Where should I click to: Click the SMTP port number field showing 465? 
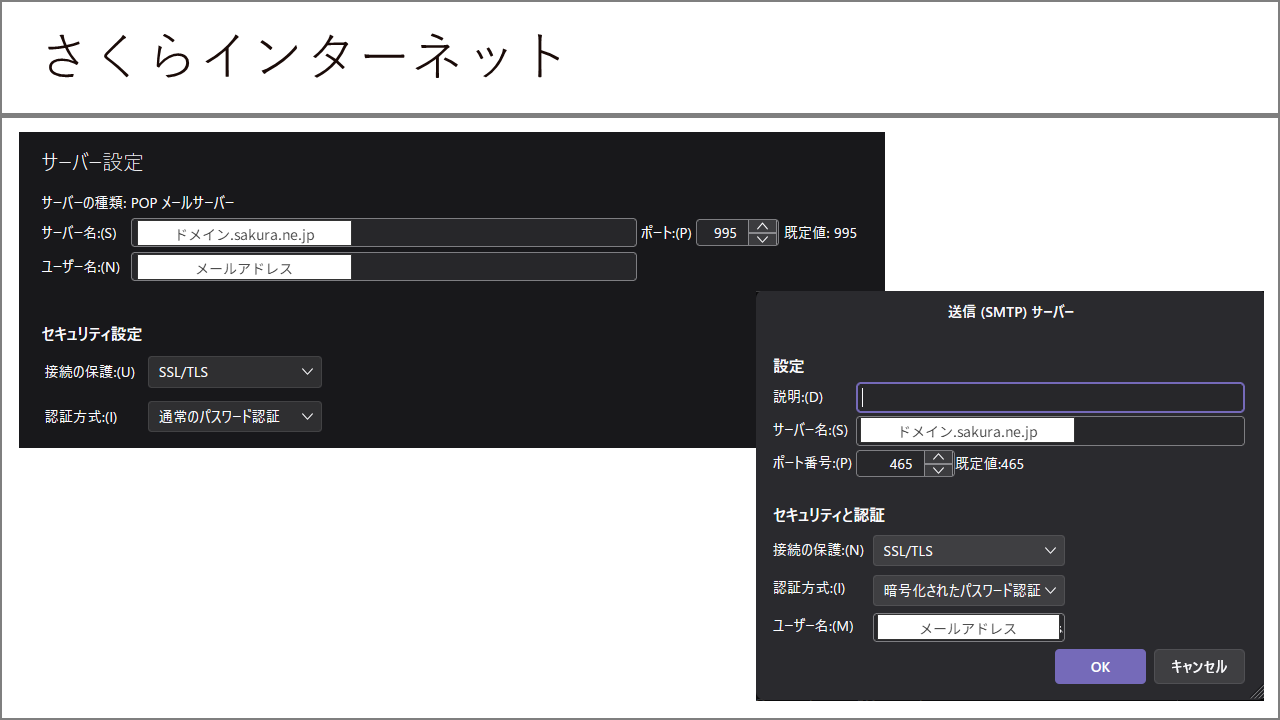(x=891, y=464)
